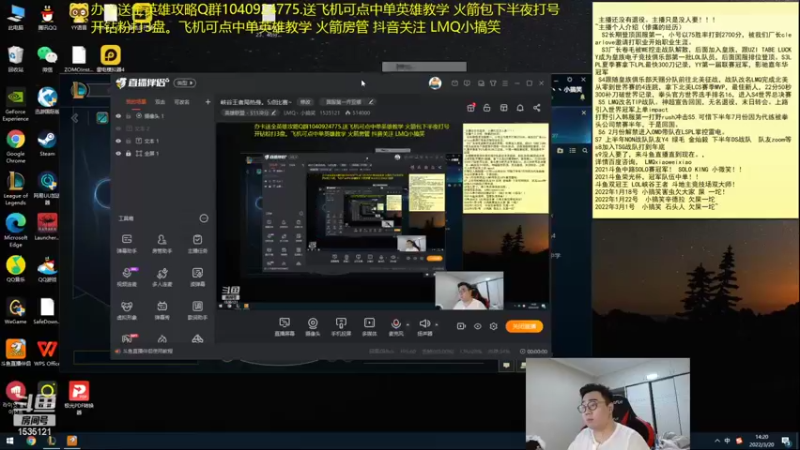The width and height of the screenshot is (800, 450).
Task: Select the 摄像头 1 source row
Action: [162, 116]
